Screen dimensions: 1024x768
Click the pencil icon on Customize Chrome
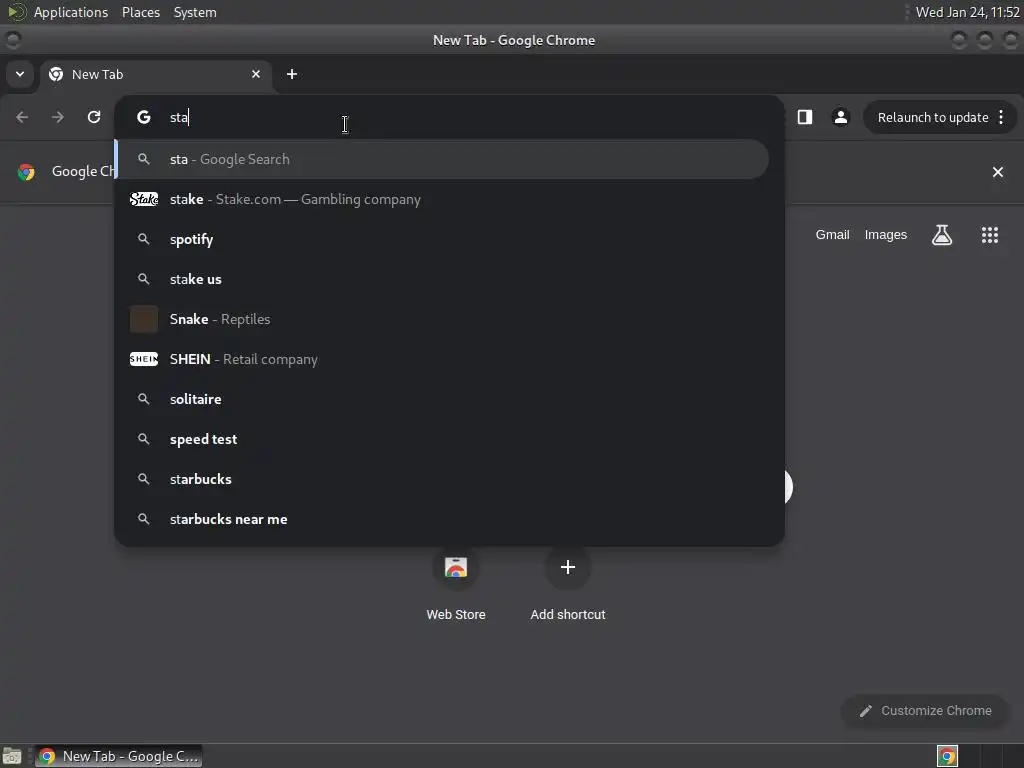tap(866, 711)
